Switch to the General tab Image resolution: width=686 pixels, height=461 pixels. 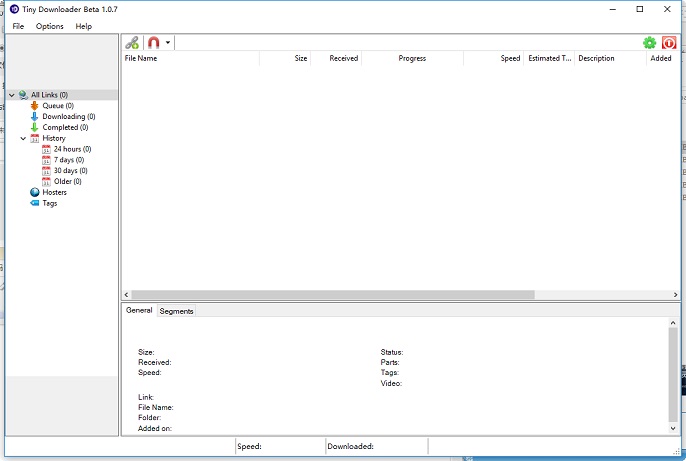(139, 310)
